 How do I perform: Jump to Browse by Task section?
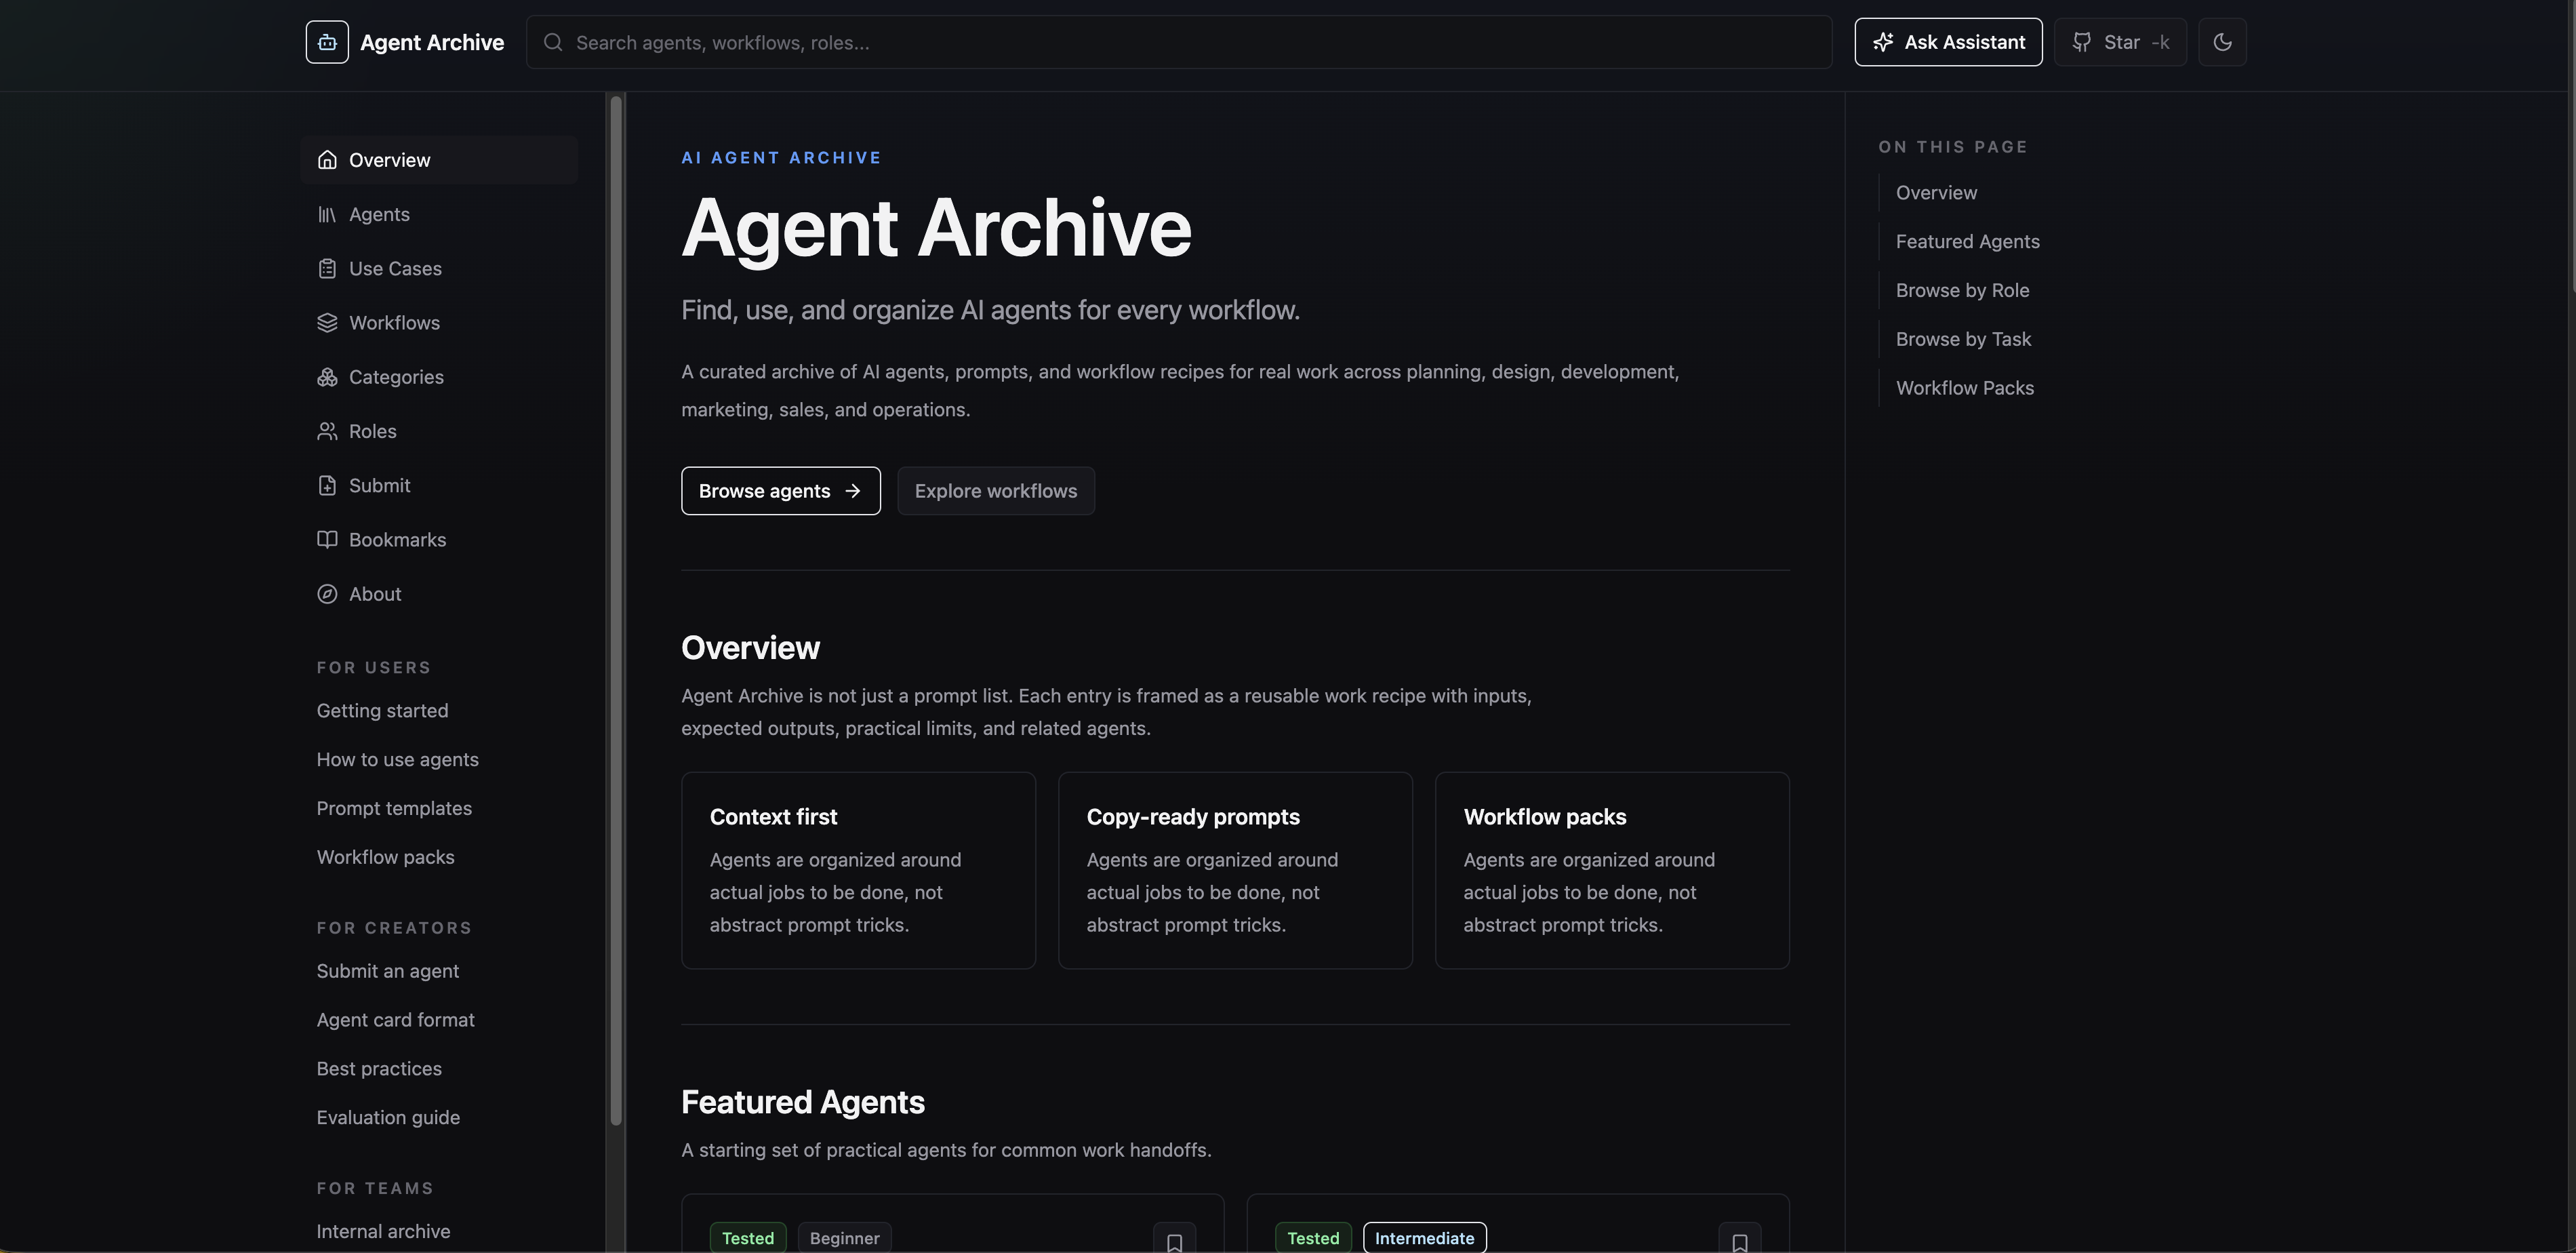pos(1963,339)
